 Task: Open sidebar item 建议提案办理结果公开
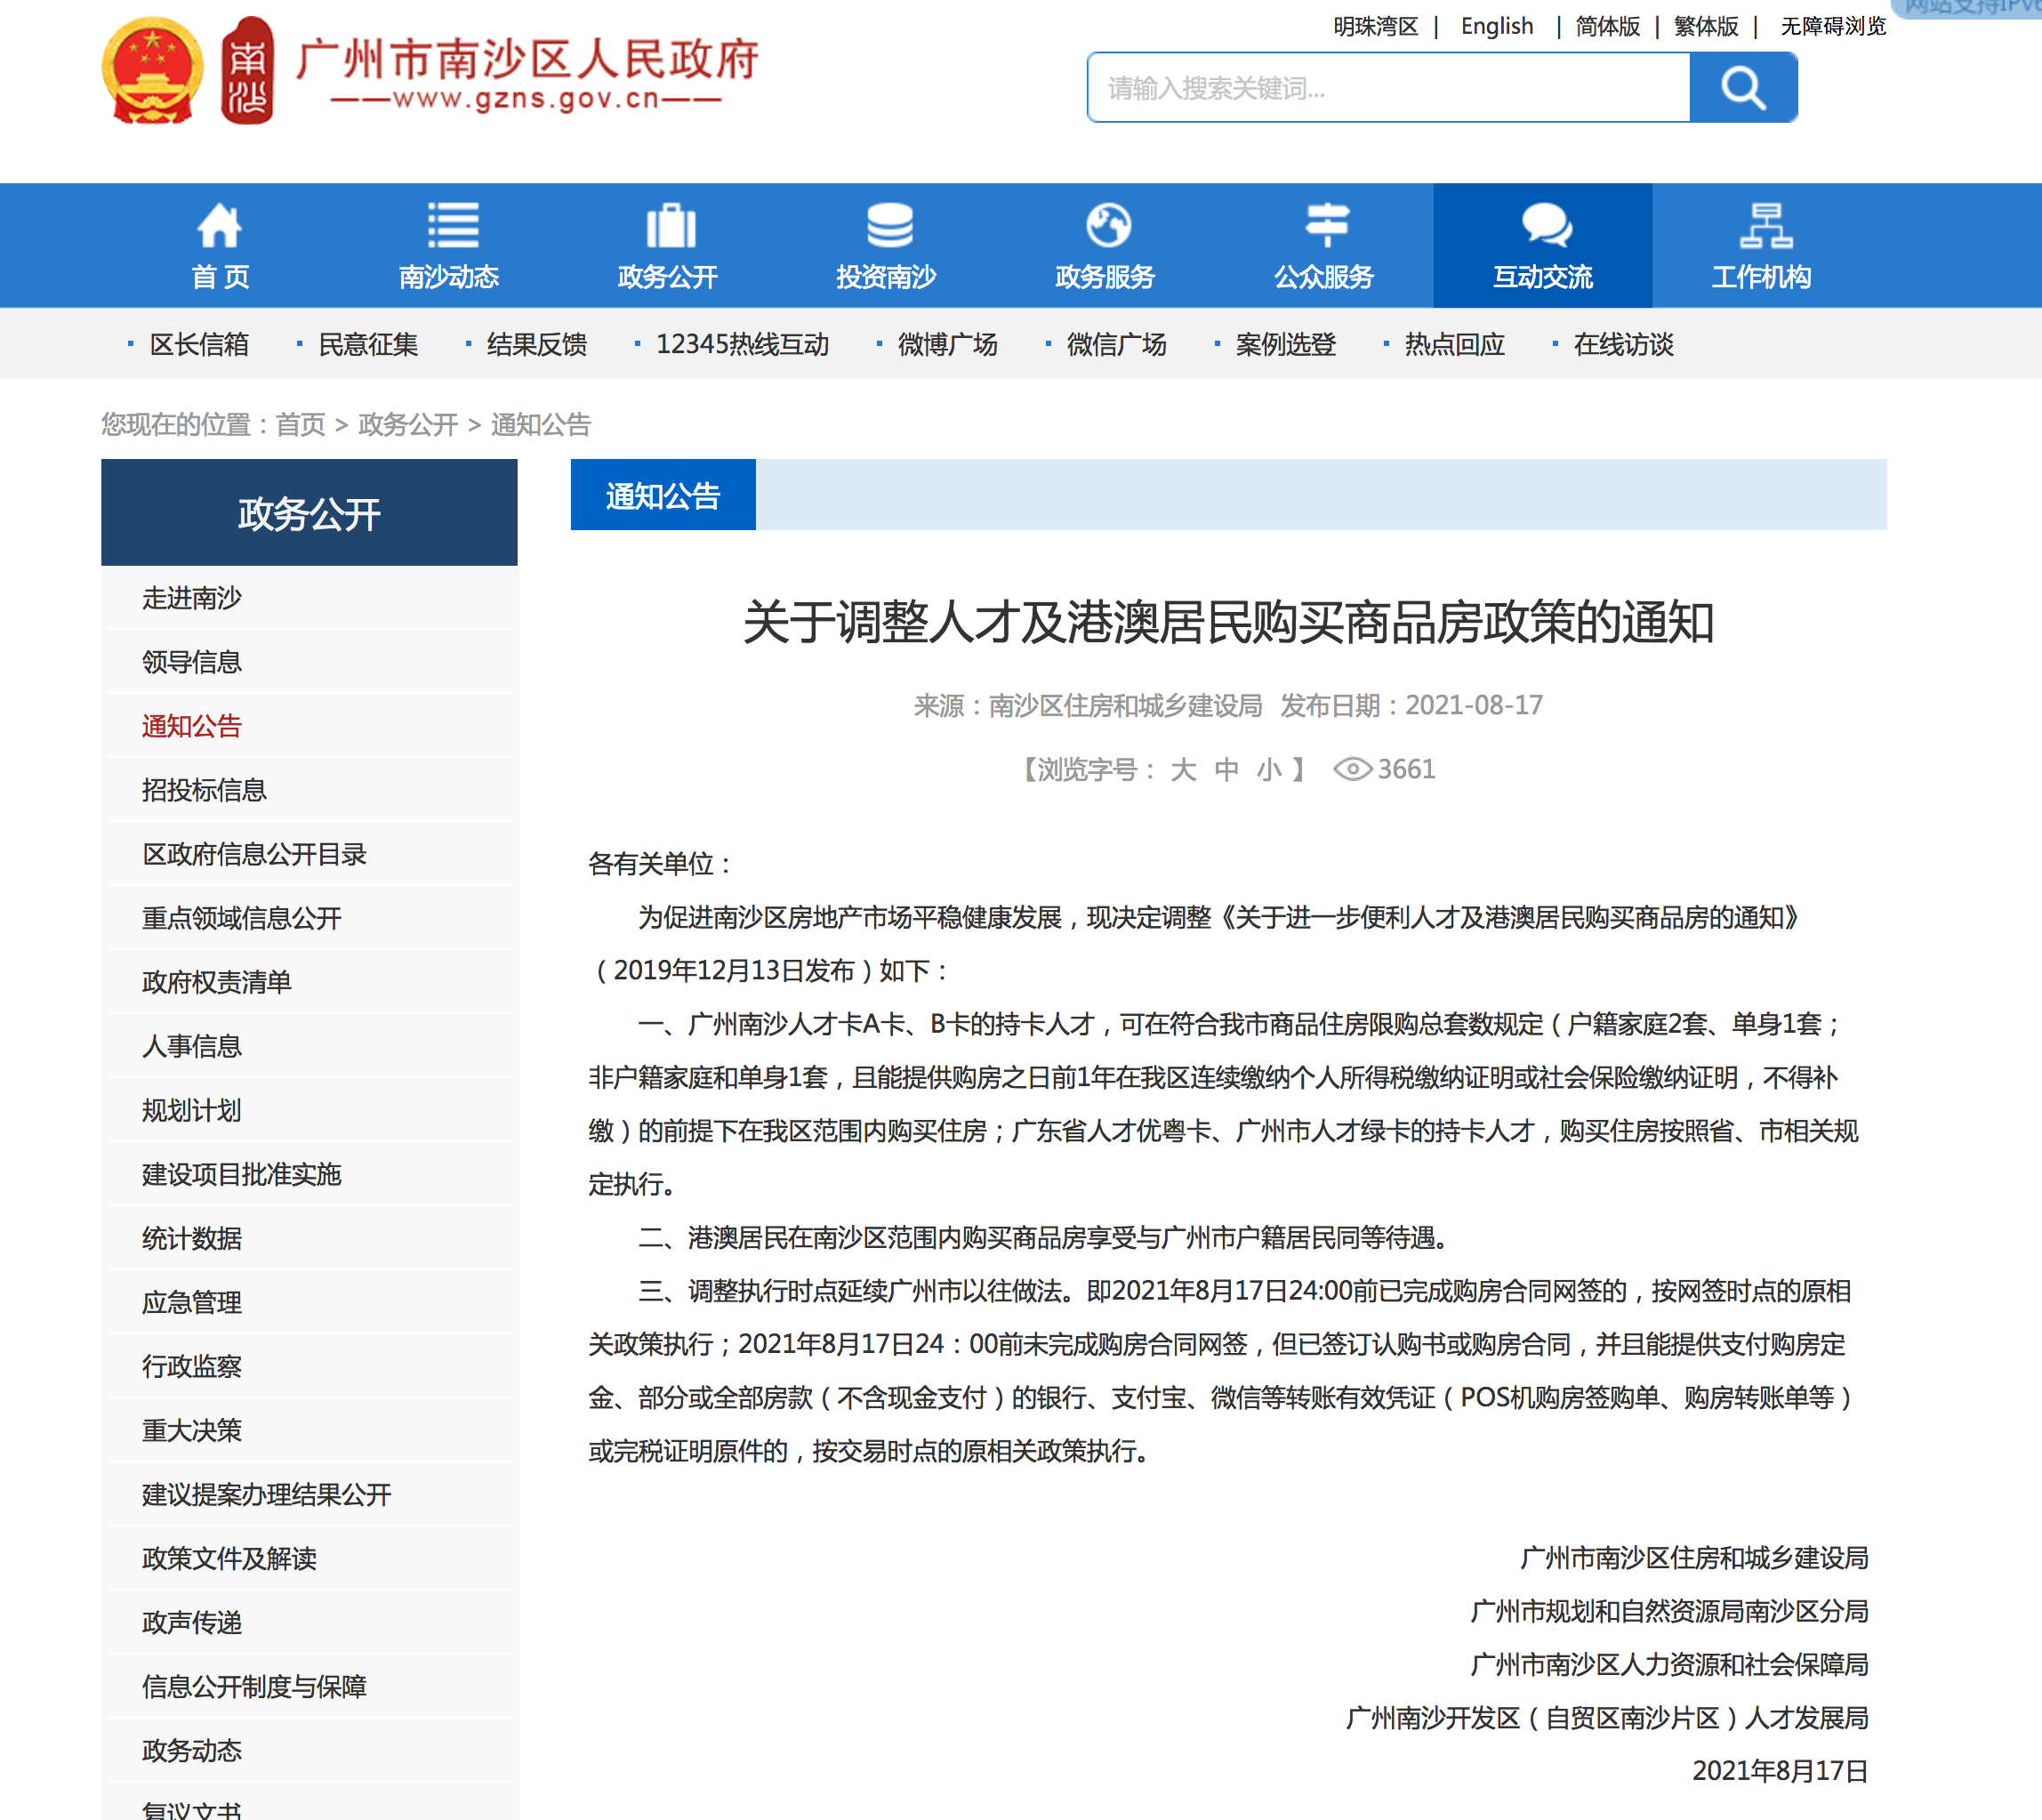tap(267, 1494)
